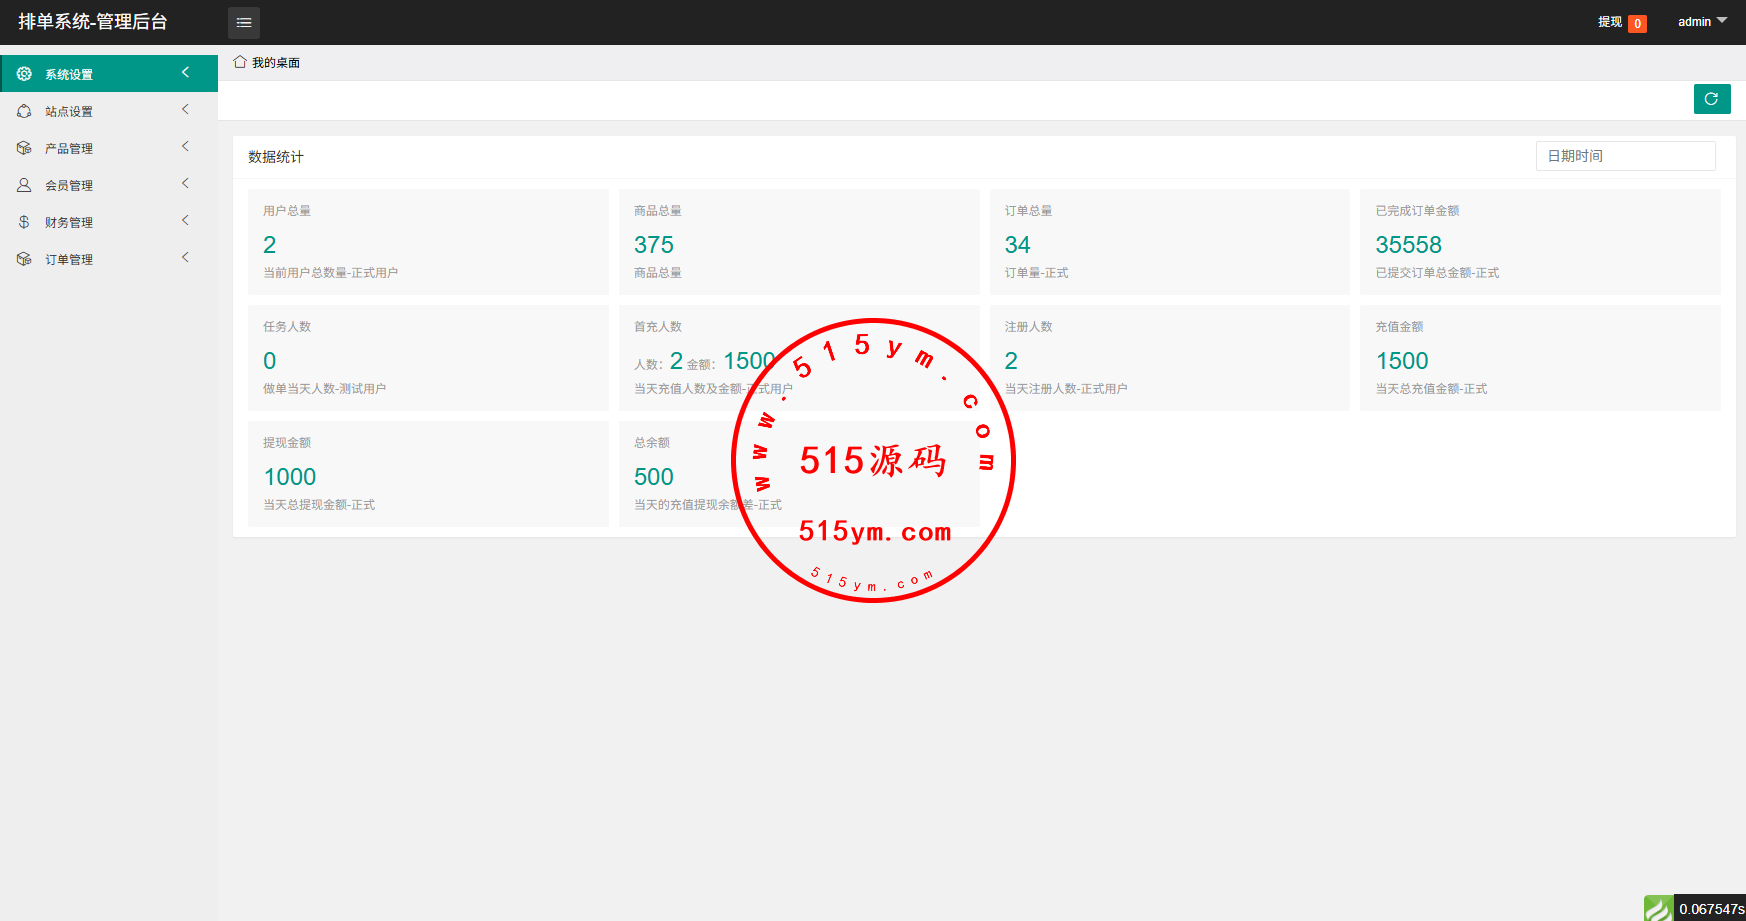Click the 提现 notification link
Viewport: 1746px width, 921px height.
point(1609,22)
